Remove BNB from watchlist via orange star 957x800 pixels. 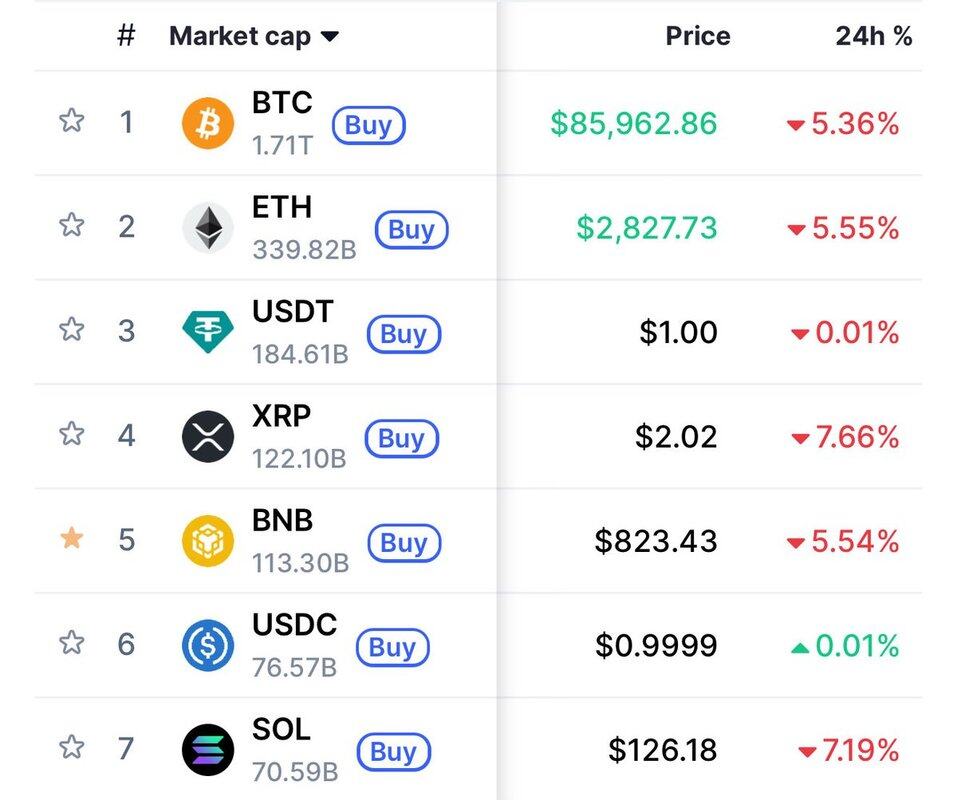[71, 540]
